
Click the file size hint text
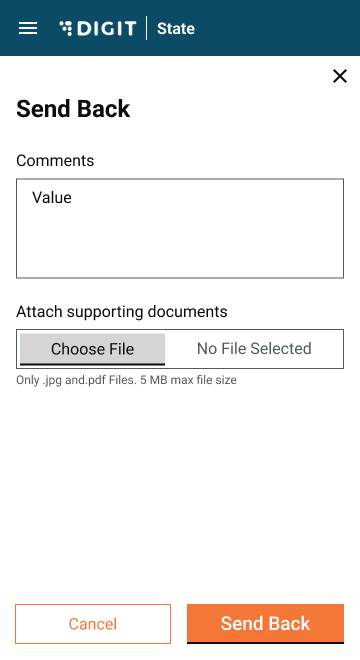point(126,380)
